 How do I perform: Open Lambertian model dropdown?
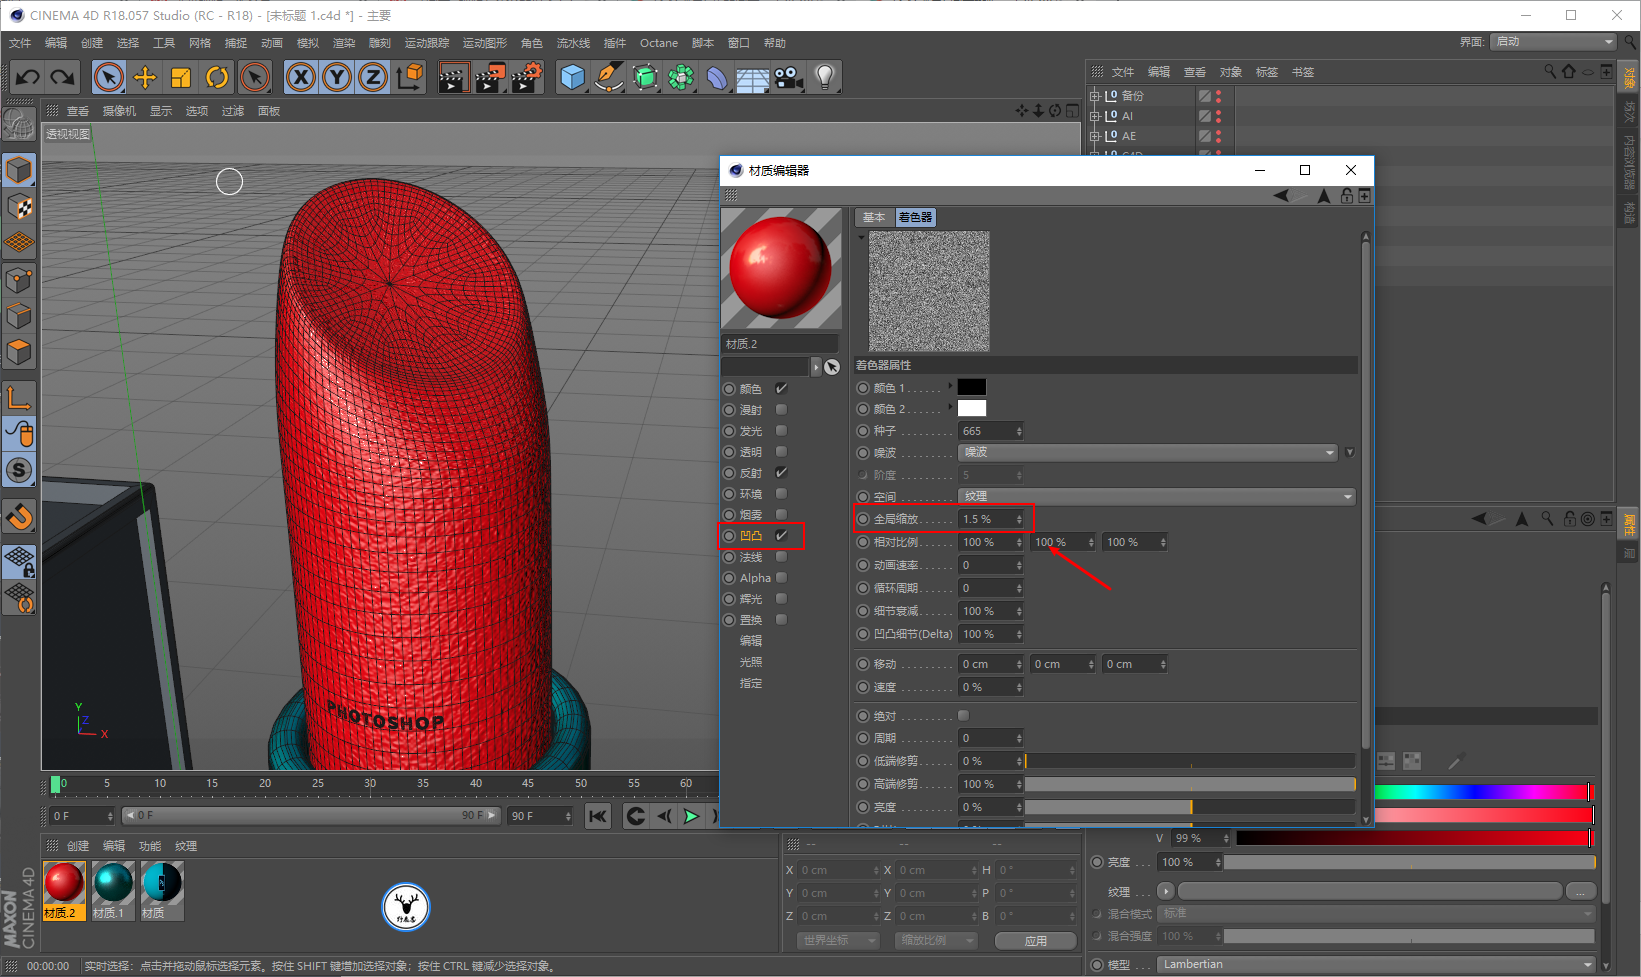pos(1376,965)
